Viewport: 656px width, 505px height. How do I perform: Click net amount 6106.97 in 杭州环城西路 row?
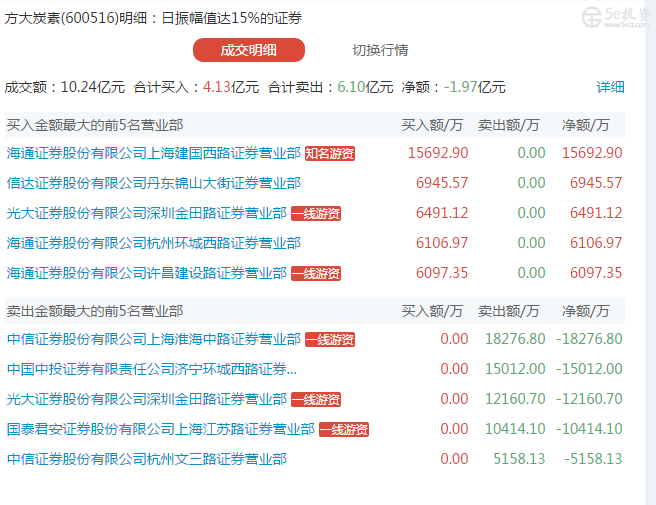click(x=596, y=243)
